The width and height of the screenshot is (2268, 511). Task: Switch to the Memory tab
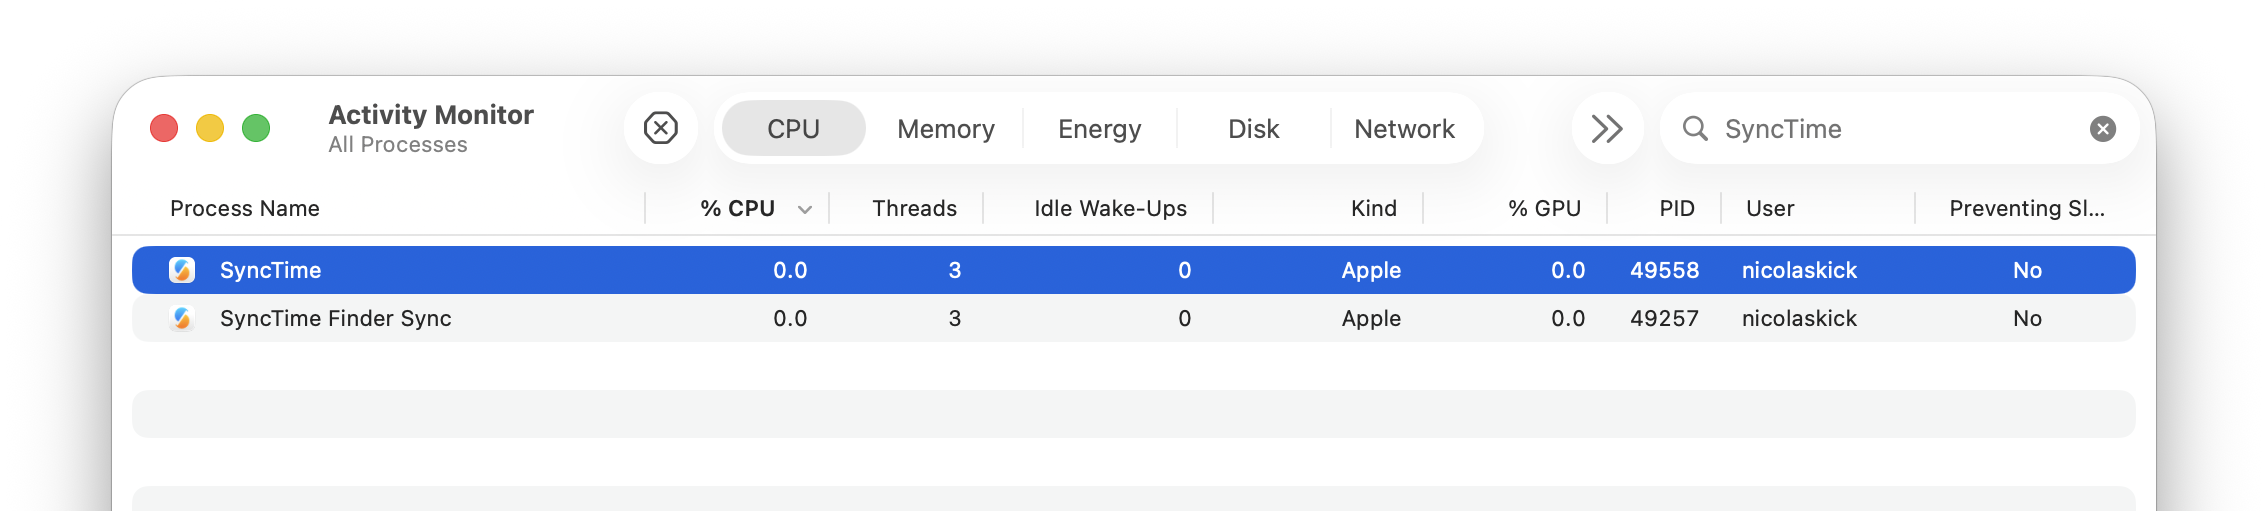[x=946, y=129]
